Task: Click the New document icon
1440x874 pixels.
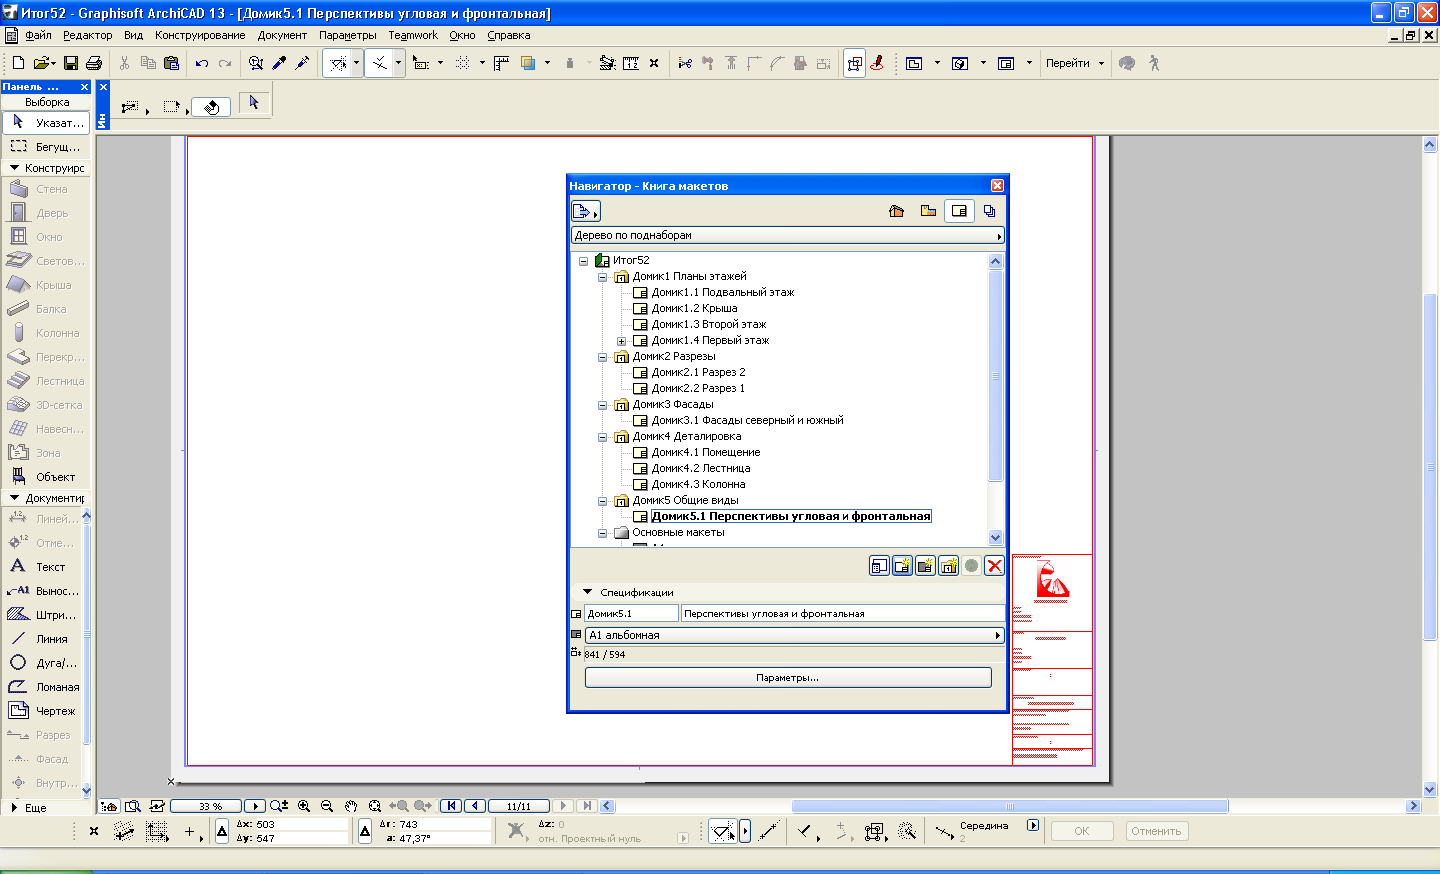Action: [x=18, y=63]
